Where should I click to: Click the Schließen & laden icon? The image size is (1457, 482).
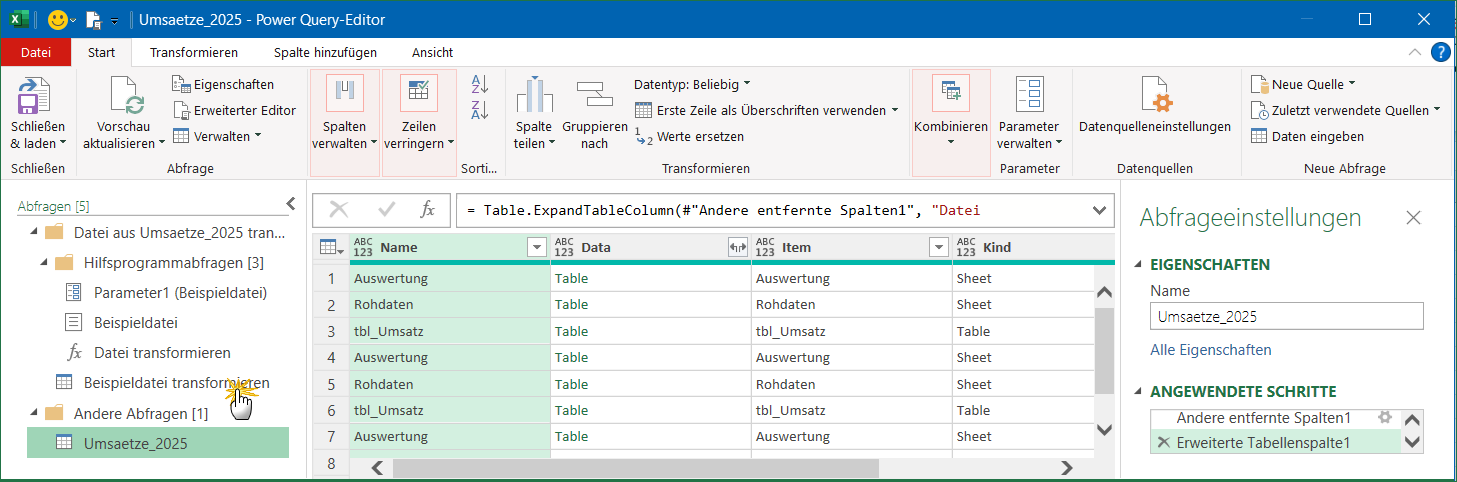pos(37,100)
